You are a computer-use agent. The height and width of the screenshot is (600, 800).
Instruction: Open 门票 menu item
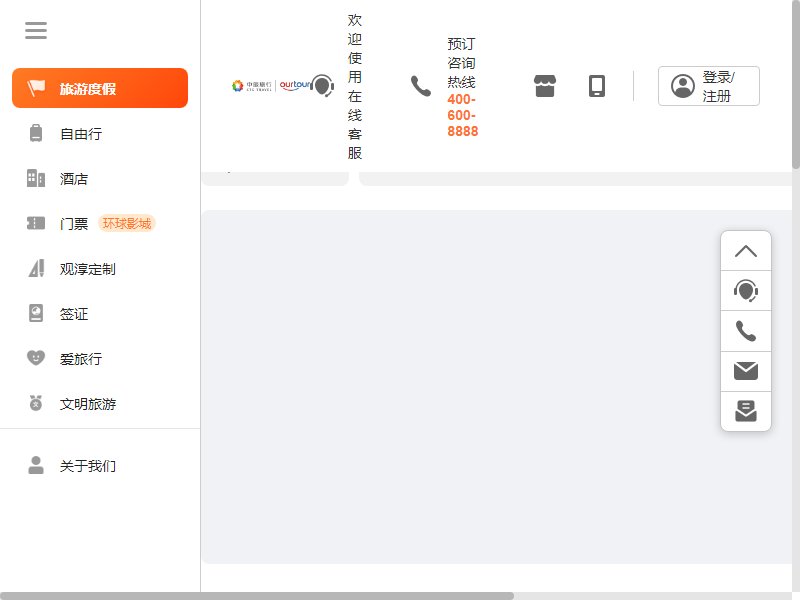tap(100, 223)
